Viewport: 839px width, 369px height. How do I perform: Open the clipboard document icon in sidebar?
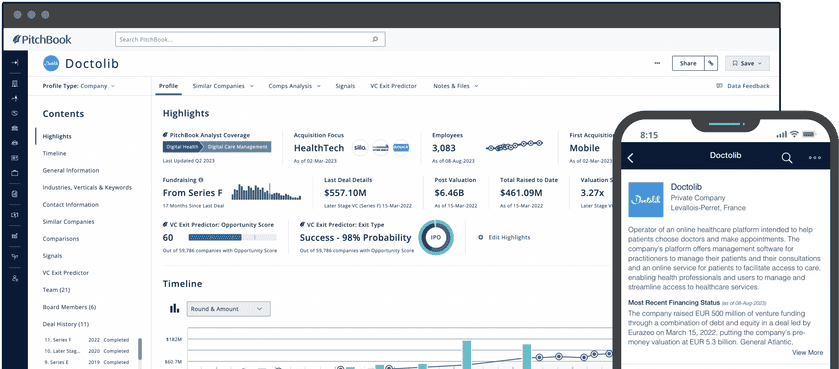14,194
